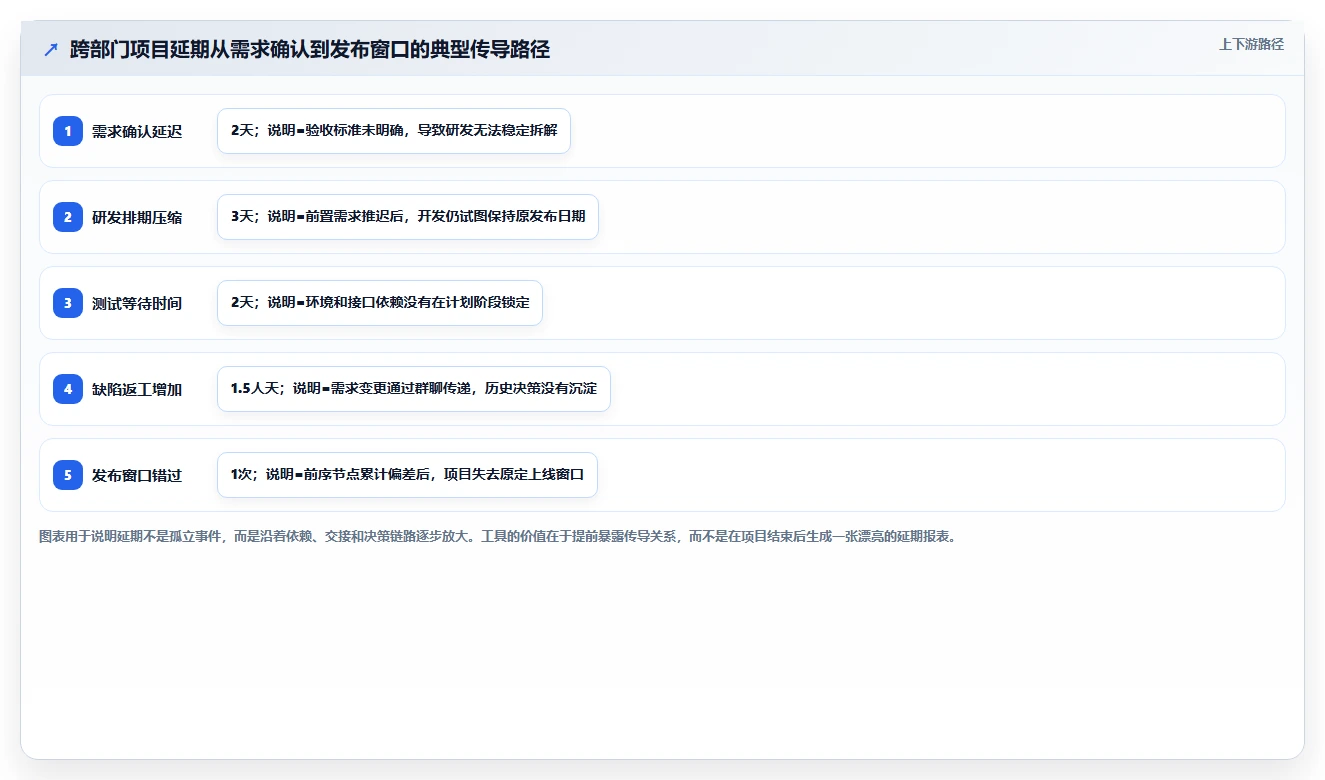
Task: Click the chart title about 跨部门项目延期
Action: click(310, 49)
